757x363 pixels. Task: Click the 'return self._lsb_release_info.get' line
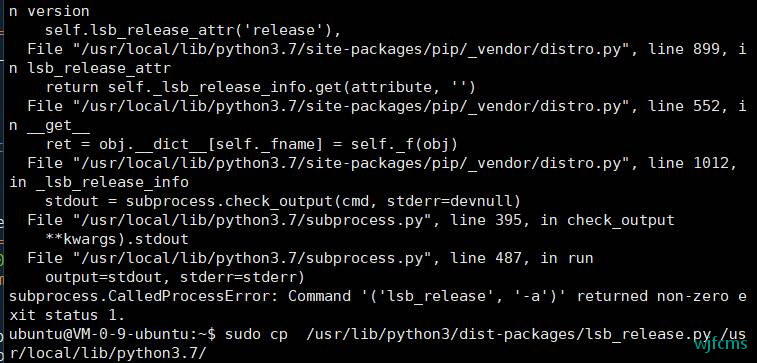(260, 87)
